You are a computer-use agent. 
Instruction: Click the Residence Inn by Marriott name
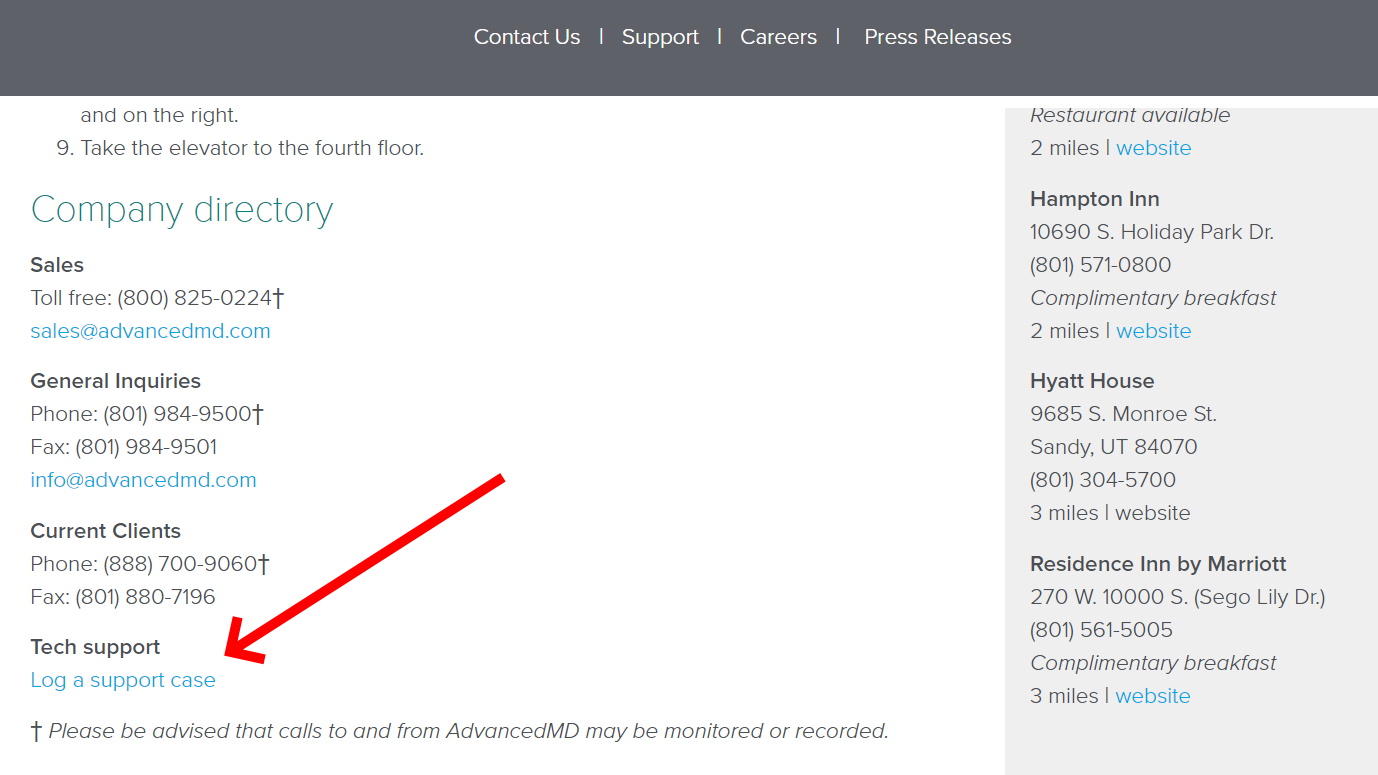(x=1158, y=564)
